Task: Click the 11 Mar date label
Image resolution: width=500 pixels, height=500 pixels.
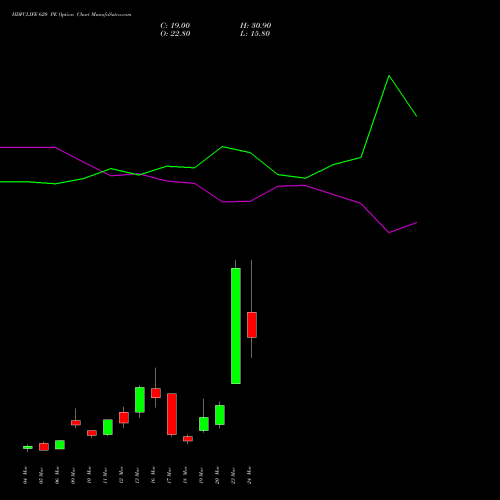Action: 106,475
